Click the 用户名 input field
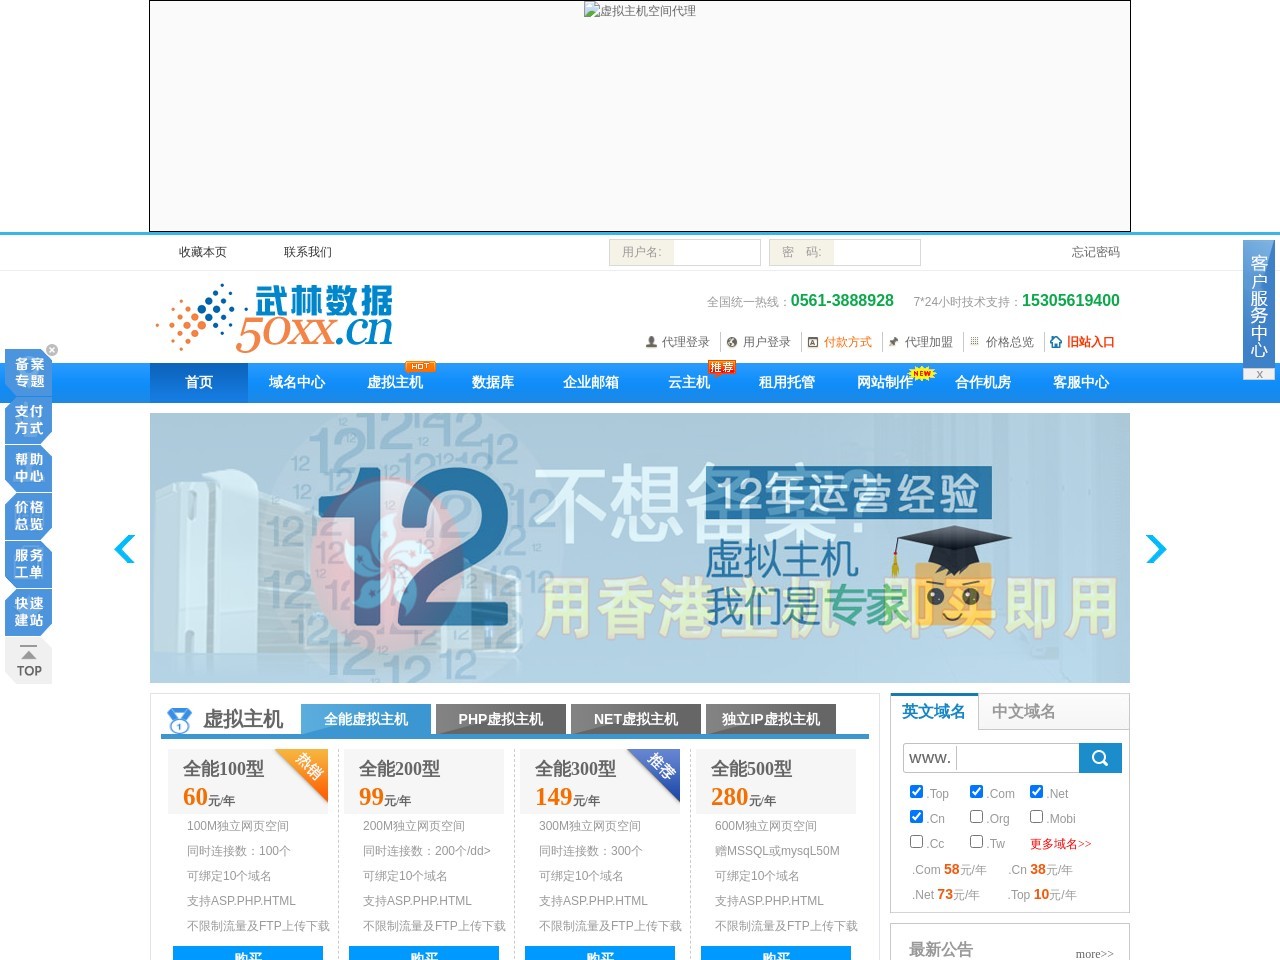This screenshot has height=960, width=1280. coord(716,252)
